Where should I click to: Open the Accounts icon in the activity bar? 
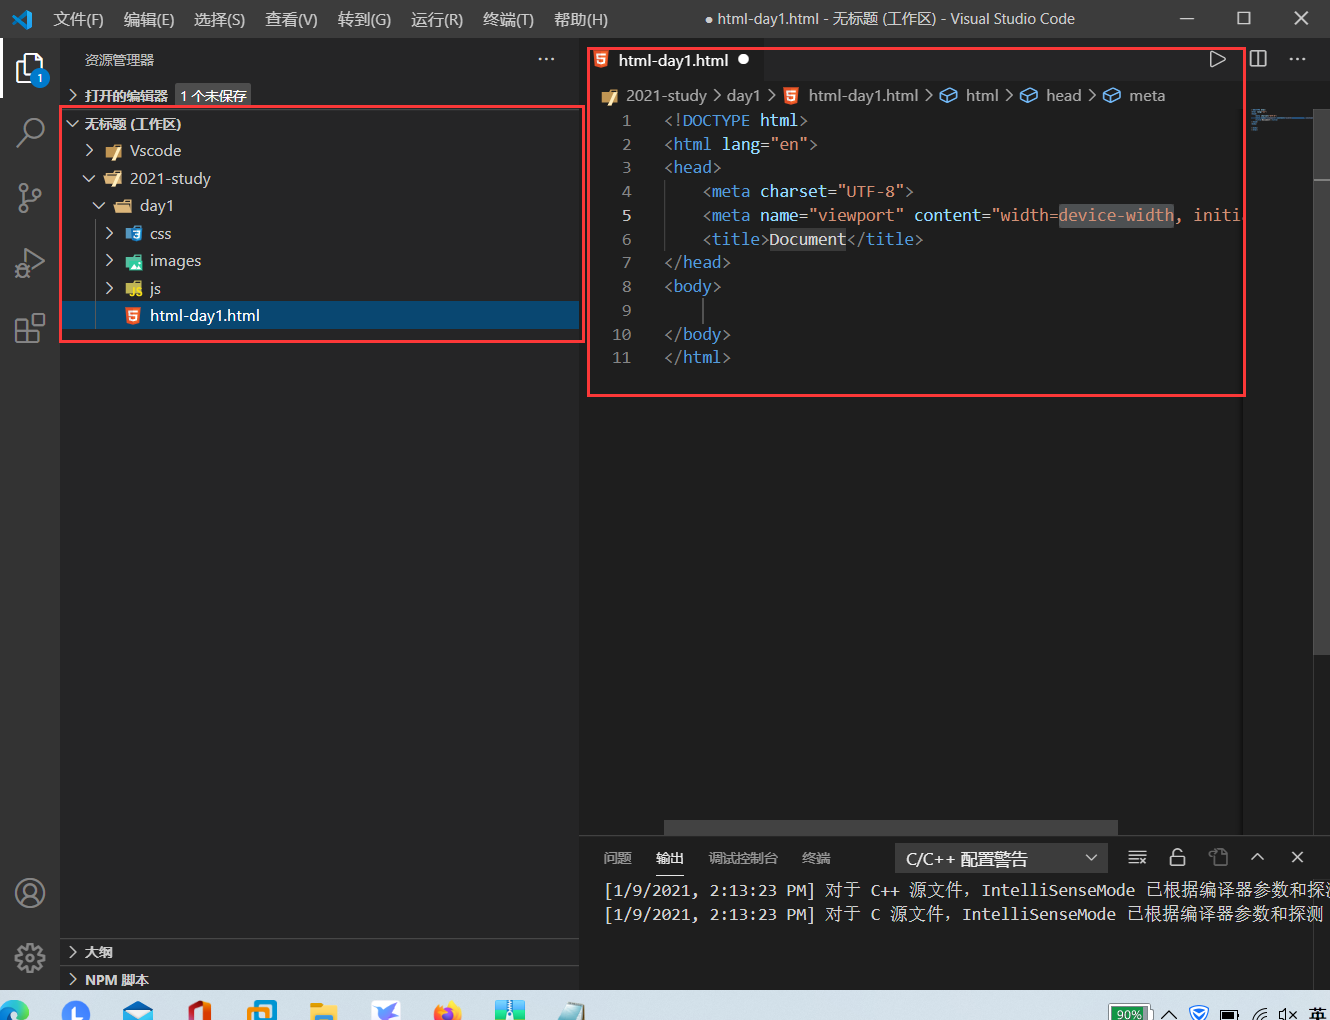click(x=29, y=893)
